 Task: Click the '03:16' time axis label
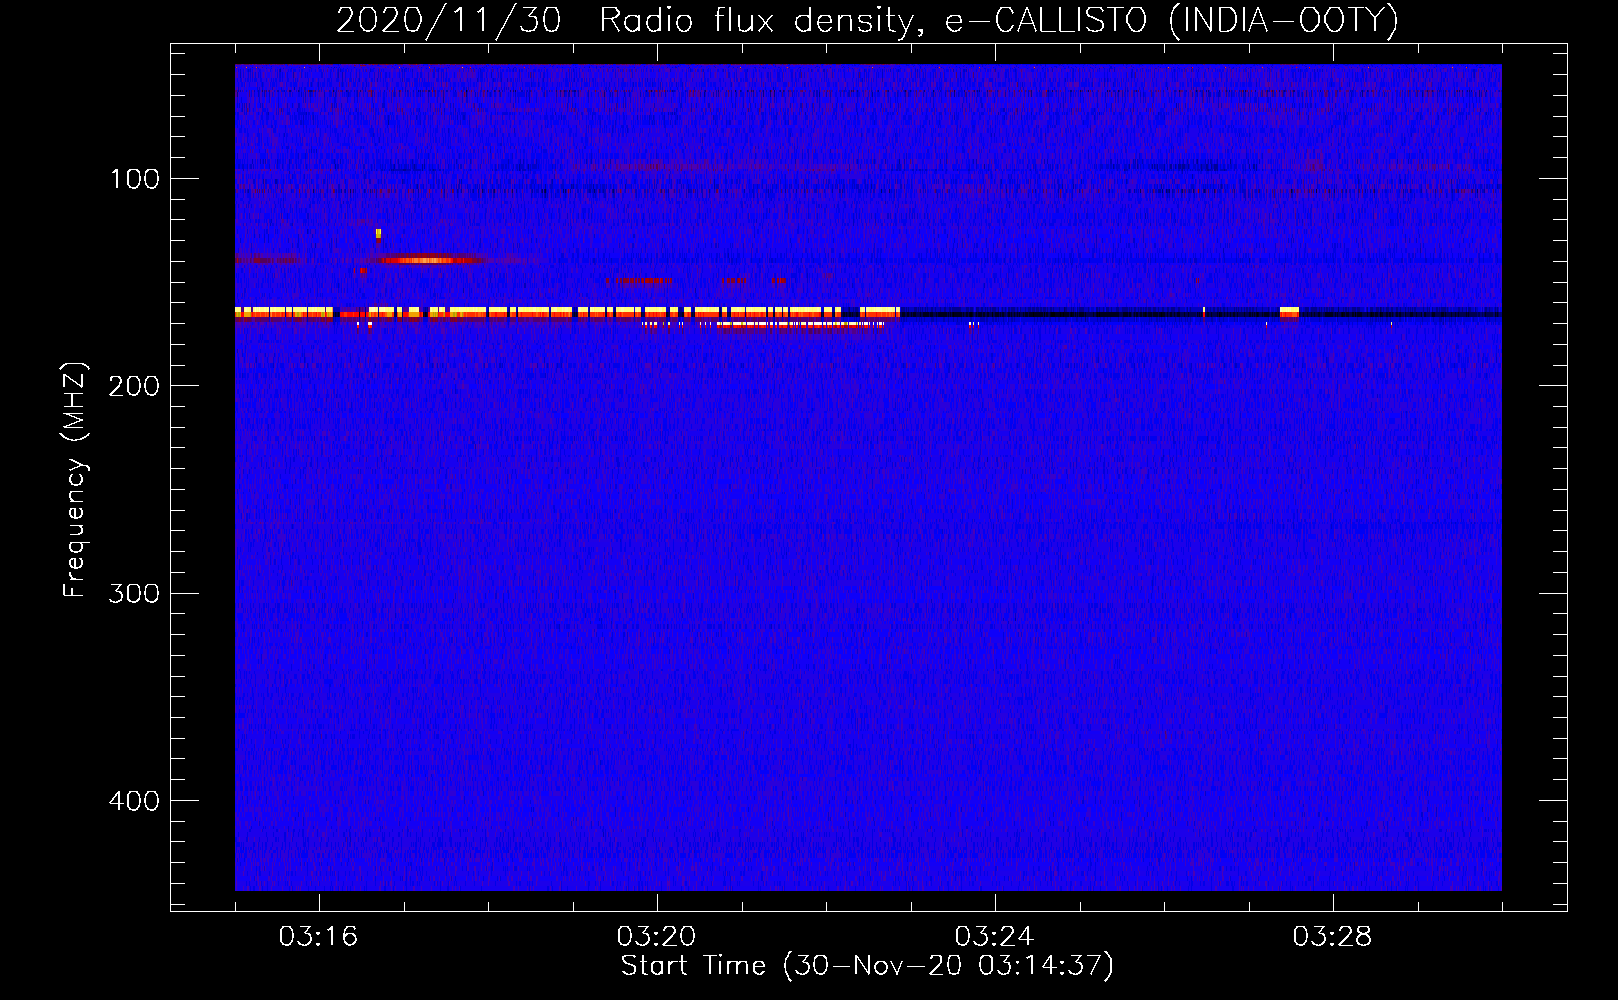click(319, 937)
